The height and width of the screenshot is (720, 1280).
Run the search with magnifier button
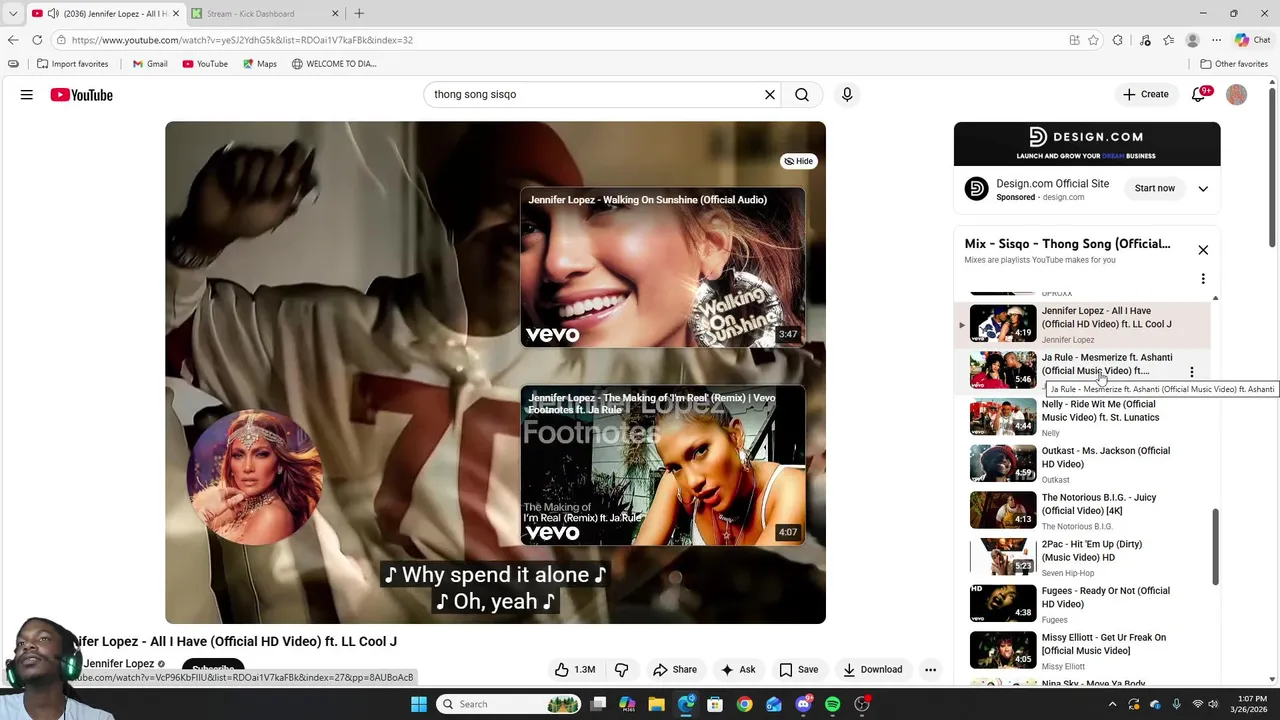[x=802, y=95]
